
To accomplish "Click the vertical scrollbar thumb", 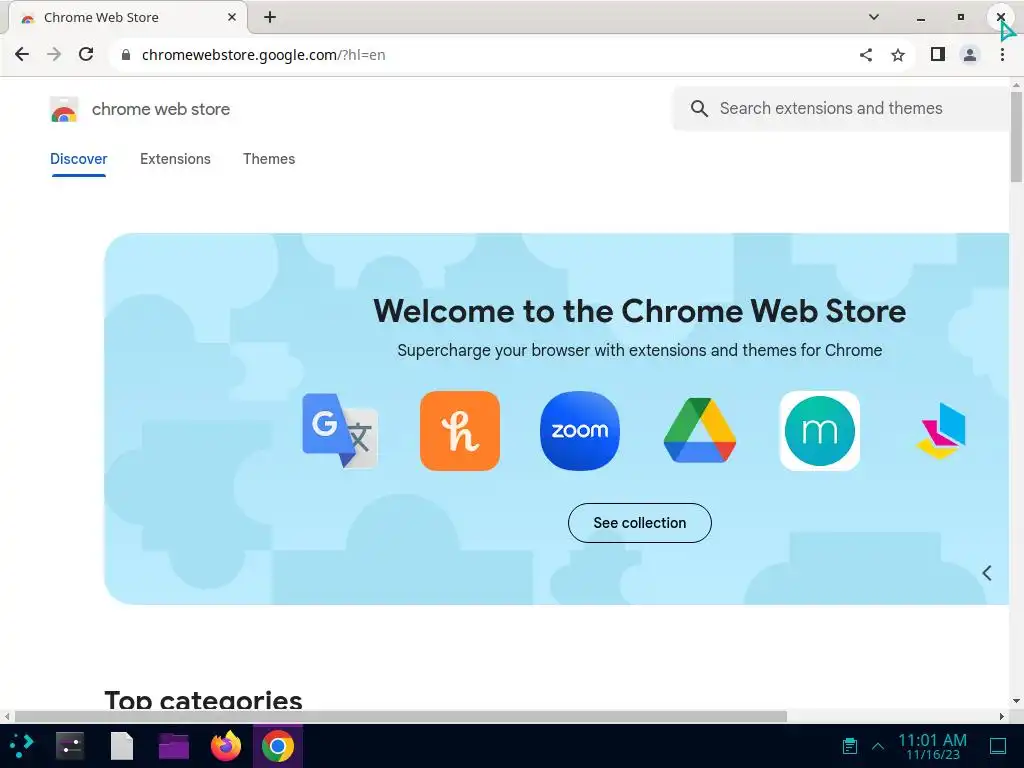I will 1016,136.
